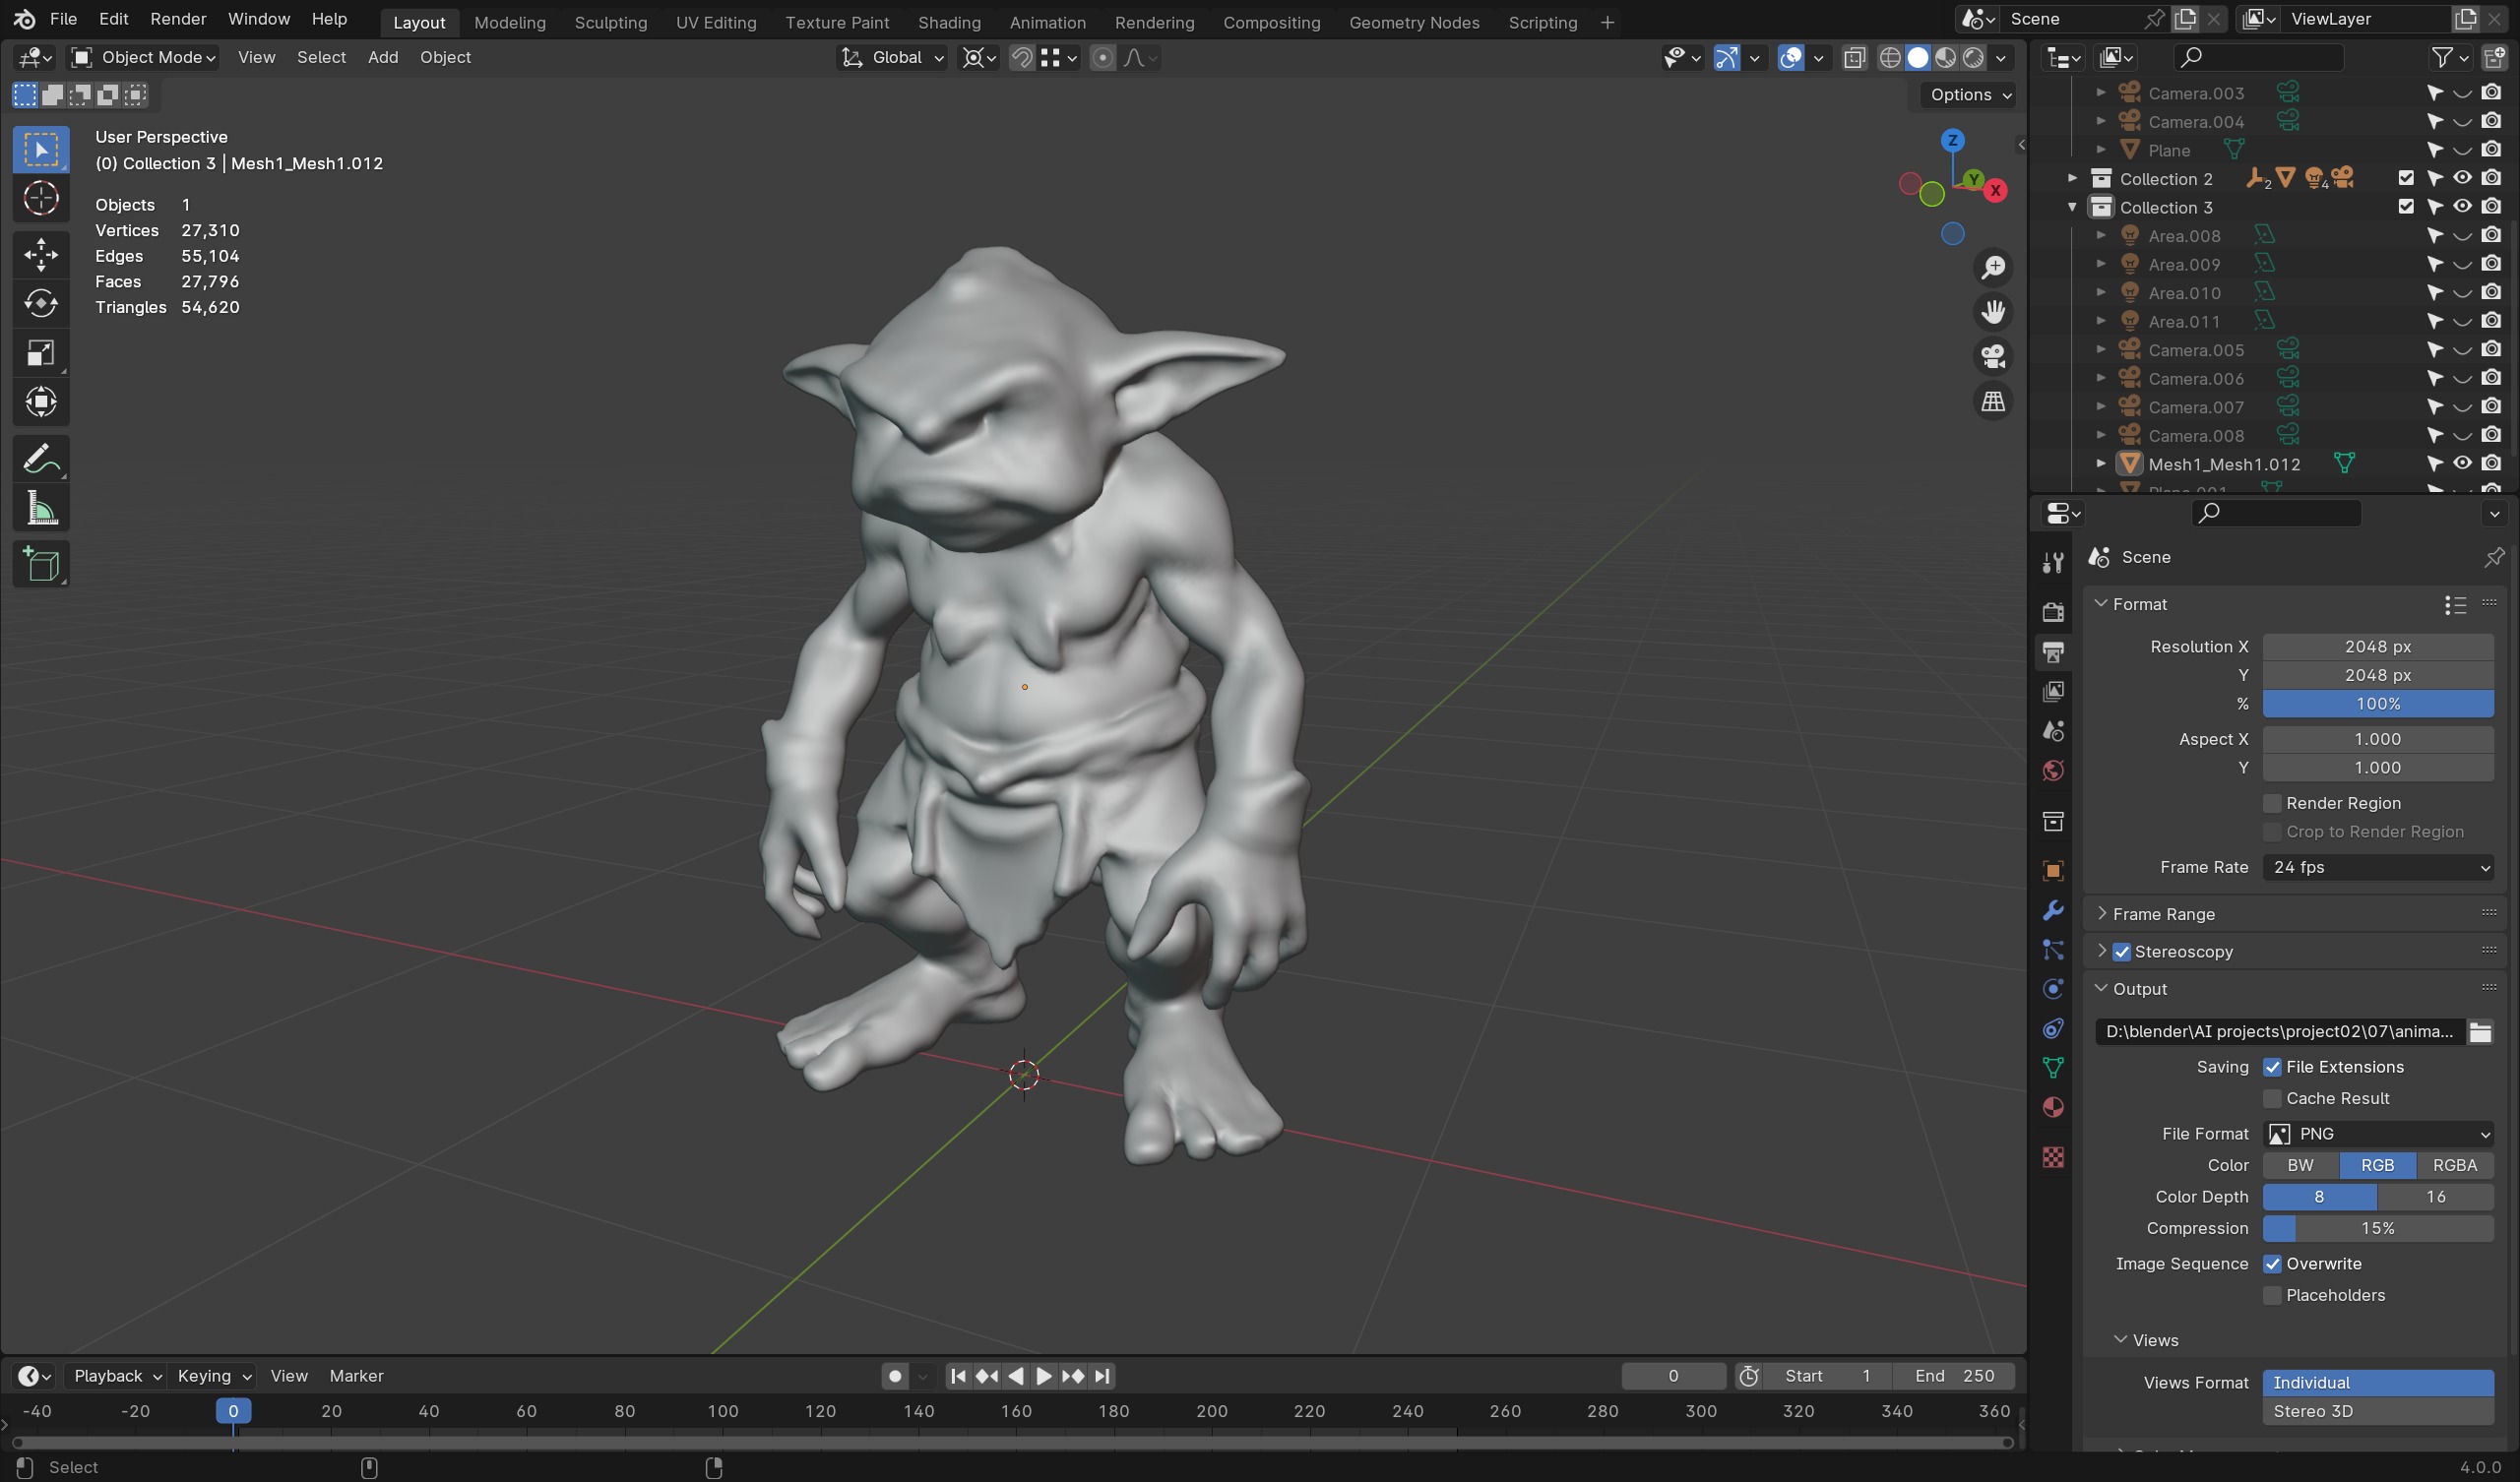Collapse the Output panel
Viewport: 2520px width, 1482px height.
pos(2101,988)
